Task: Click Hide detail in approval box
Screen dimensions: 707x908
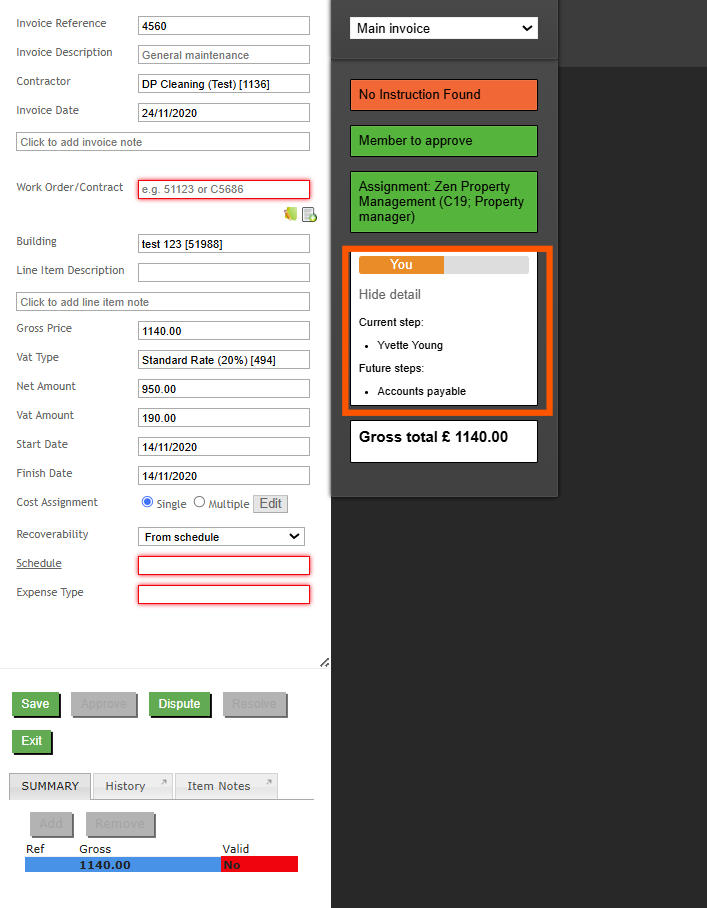Action: [x=390, y=294]
